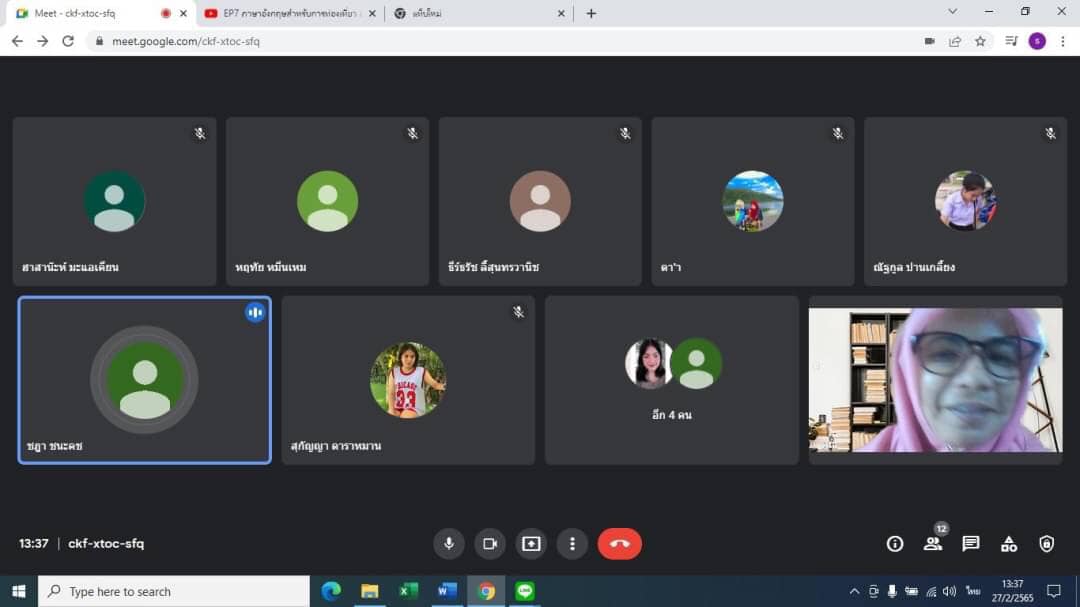Click the system tray volume speaker icon
Screen dimensions: 1080x607
949,591
